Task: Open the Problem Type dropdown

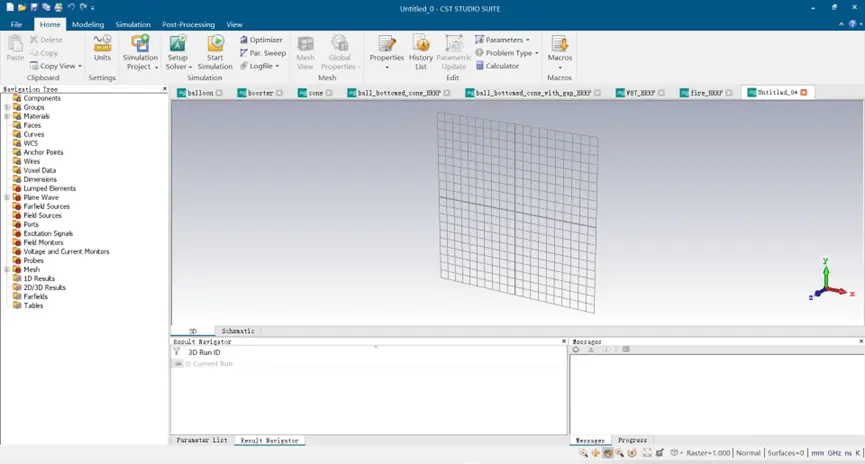Action: click(x=506, y=53)
